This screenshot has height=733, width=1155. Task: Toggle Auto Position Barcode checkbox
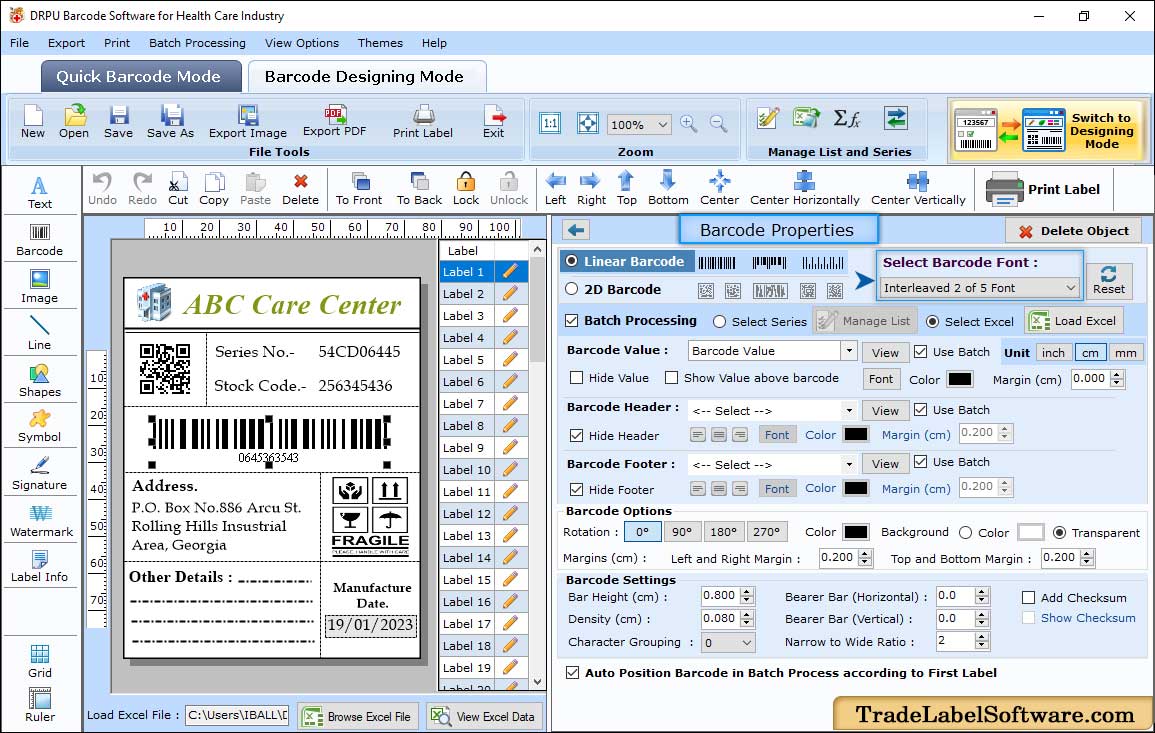click(x=572, y=673)
